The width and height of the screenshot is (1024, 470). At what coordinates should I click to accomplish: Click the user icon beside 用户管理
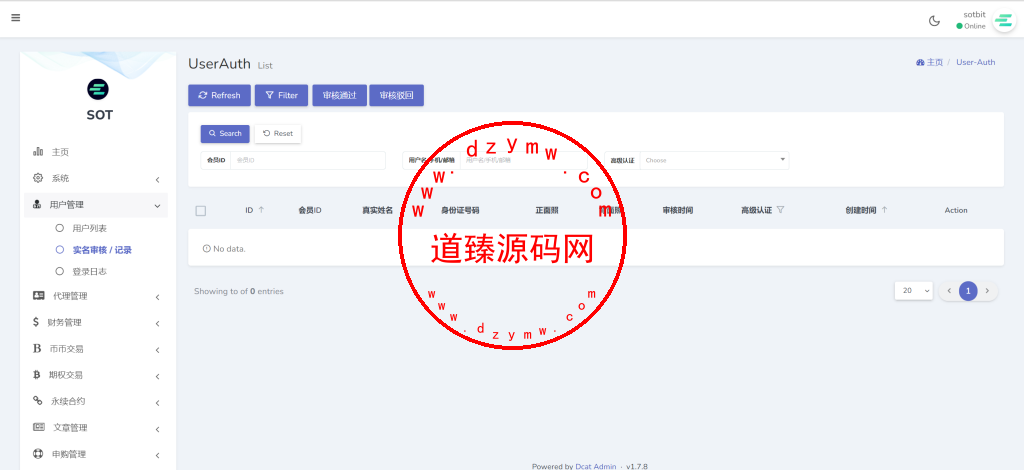tap(38, 204)
